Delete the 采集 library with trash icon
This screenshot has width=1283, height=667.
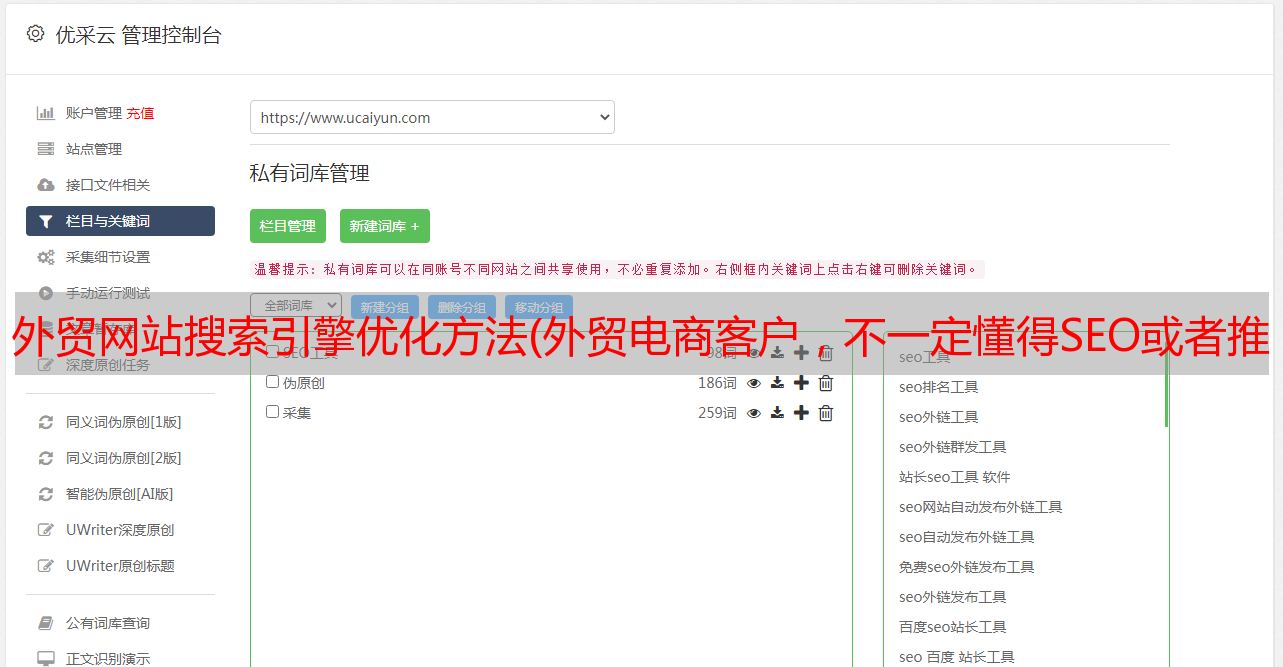point(826,413)
